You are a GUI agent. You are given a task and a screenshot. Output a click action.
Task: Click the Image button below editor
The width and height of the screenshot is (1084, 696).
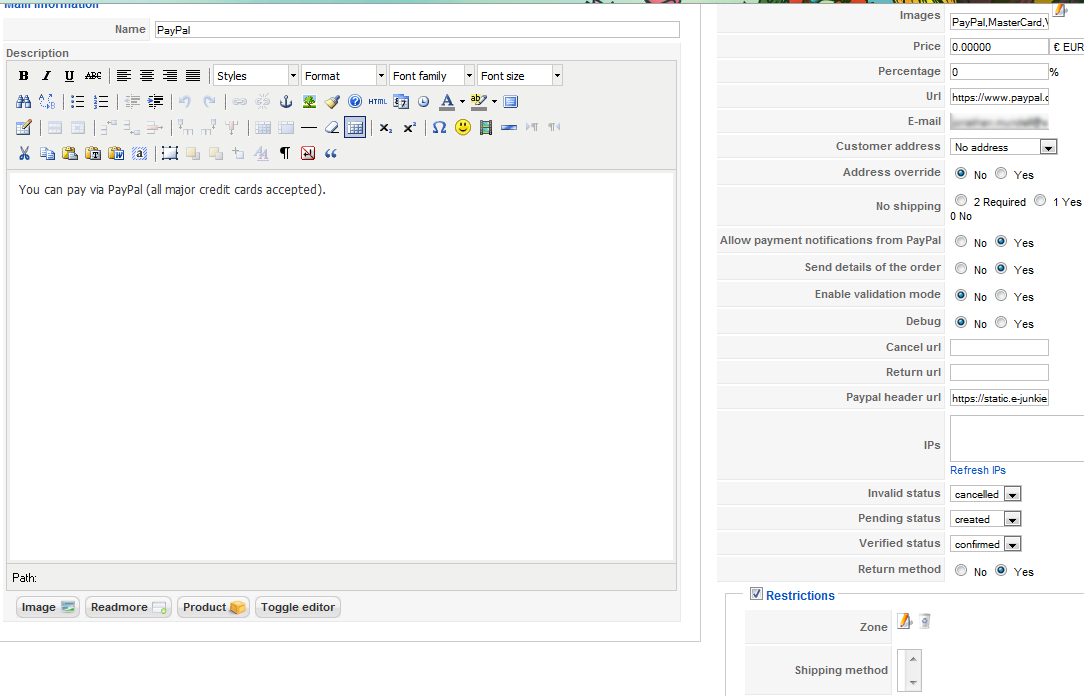pyautogui.click(x=48, y=608)
